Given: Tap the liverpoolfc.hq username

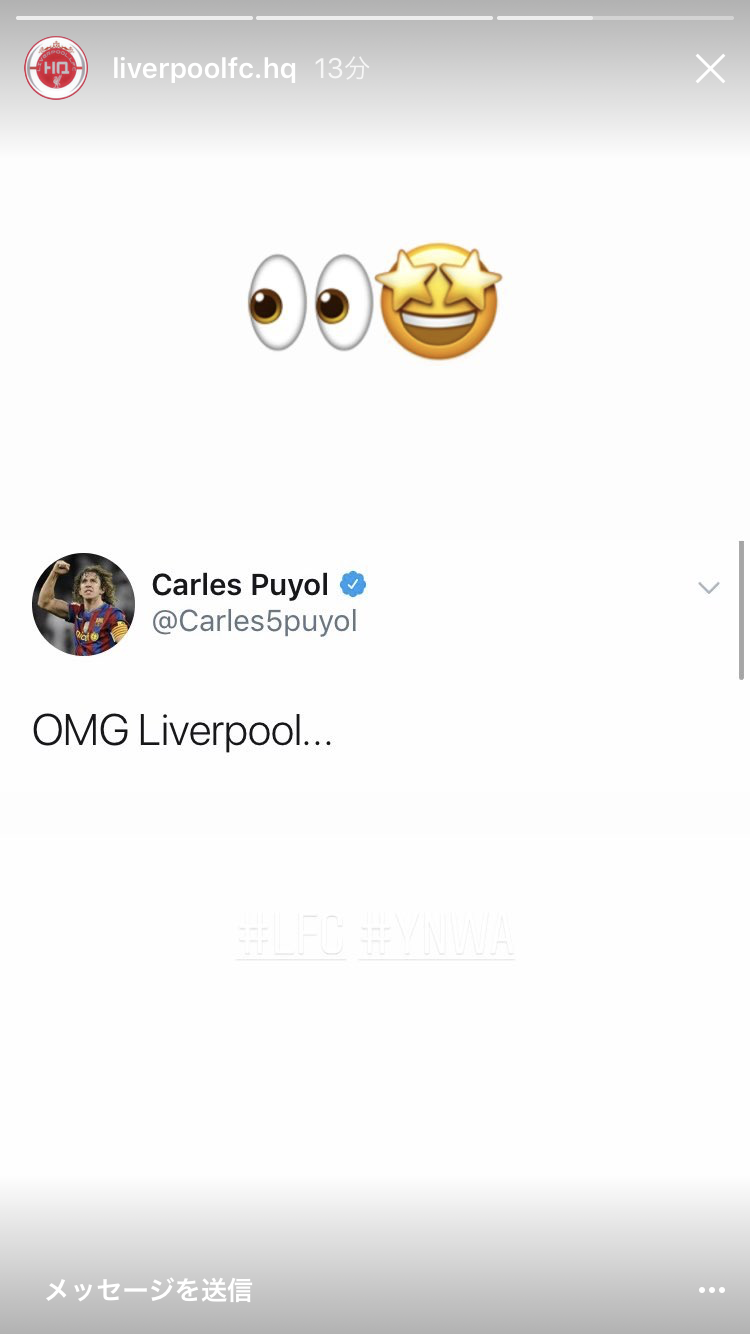Looking at the screenshot, I should tap(204, 69).
